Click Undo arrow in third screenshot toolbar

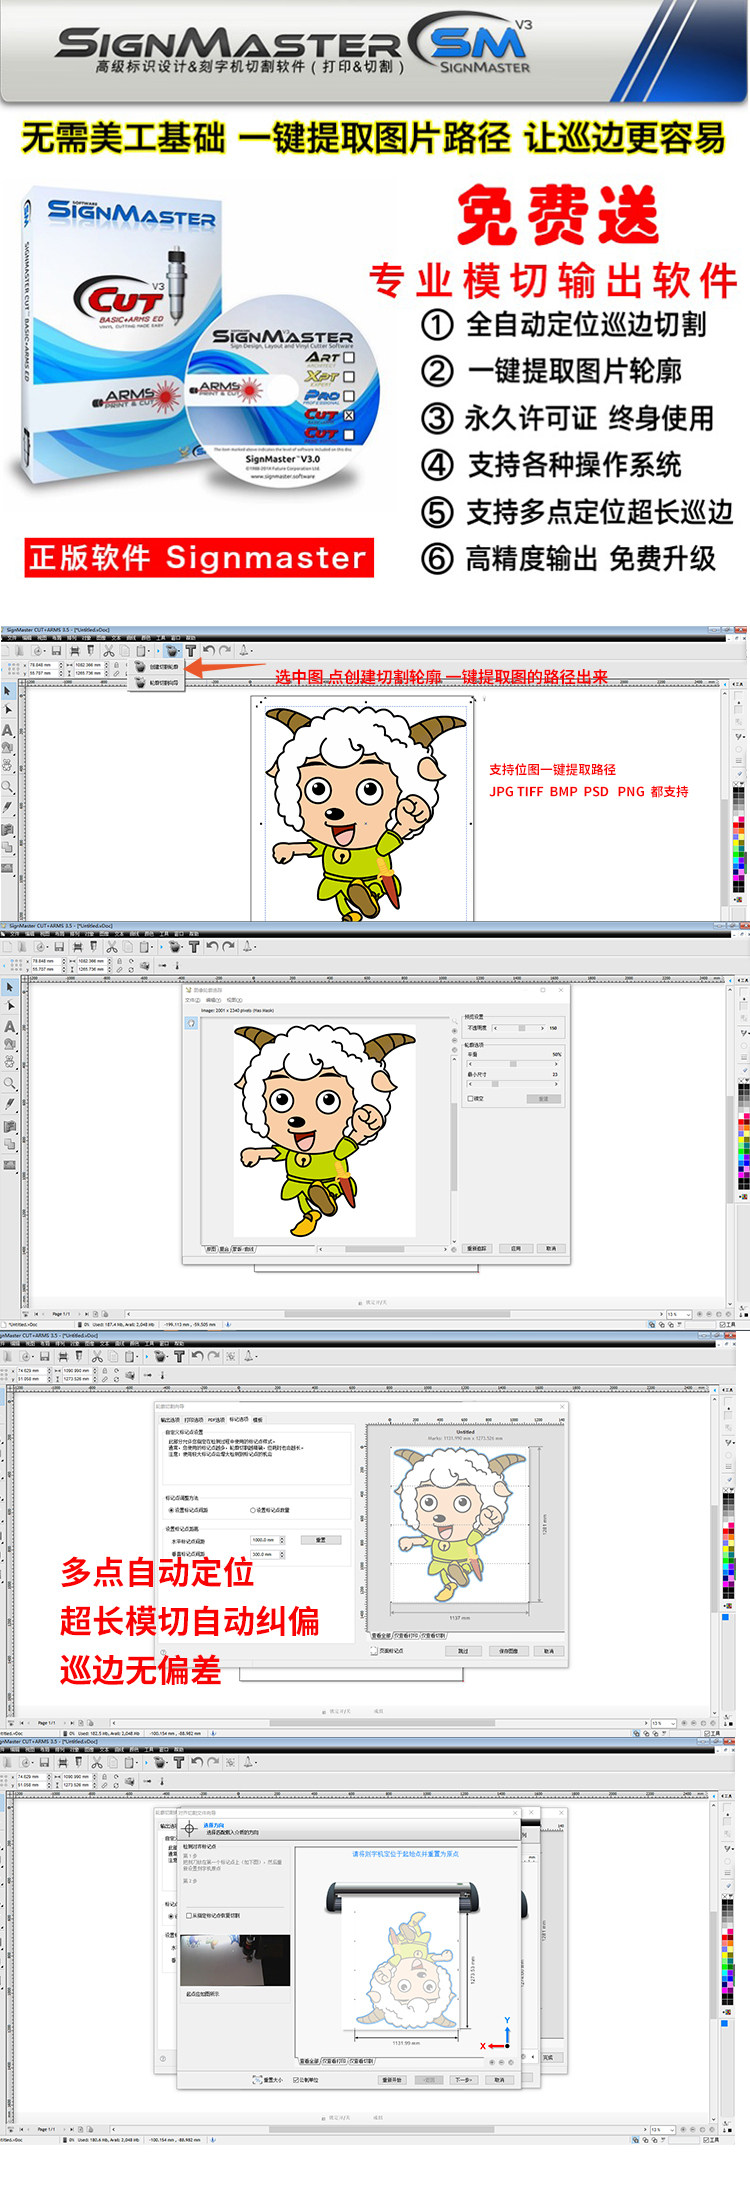pyautogui.click(x=198, y=1356)
